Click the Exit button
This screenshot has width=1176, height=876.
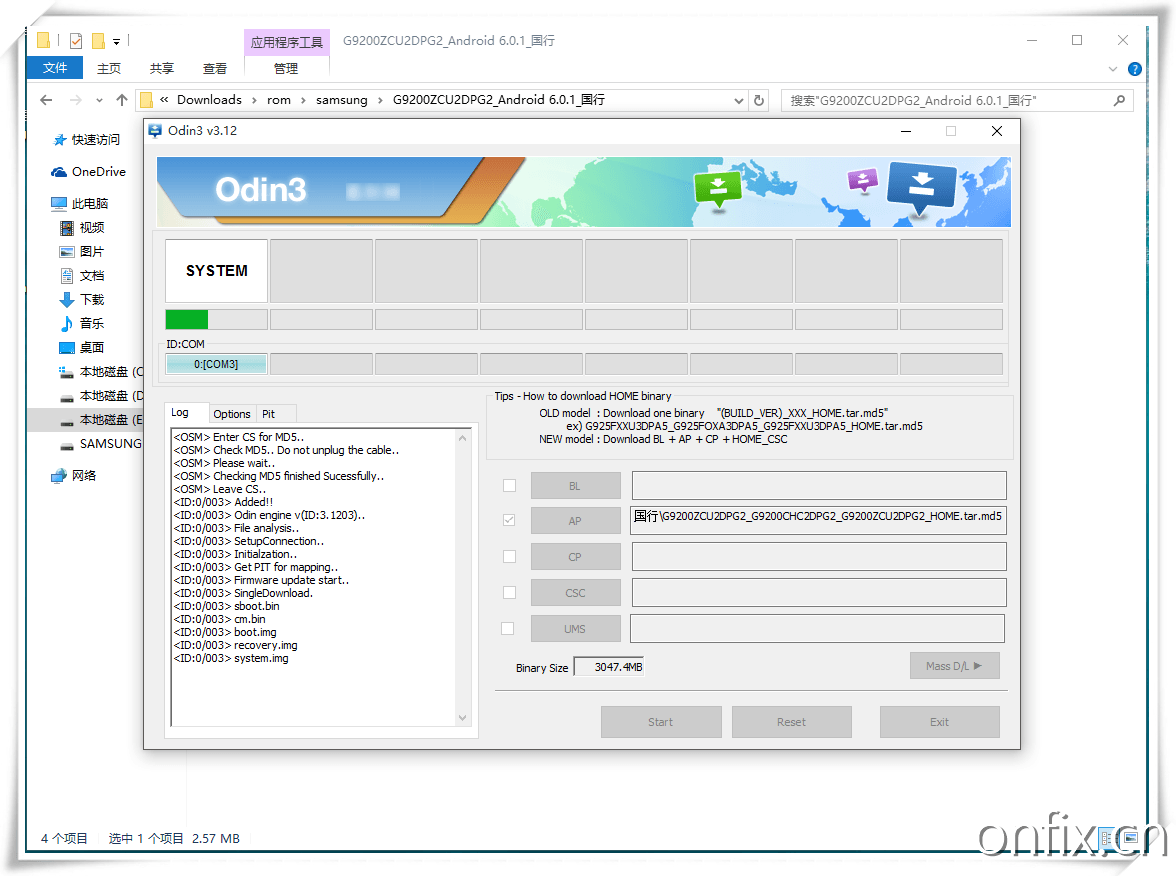pos(939,722)
